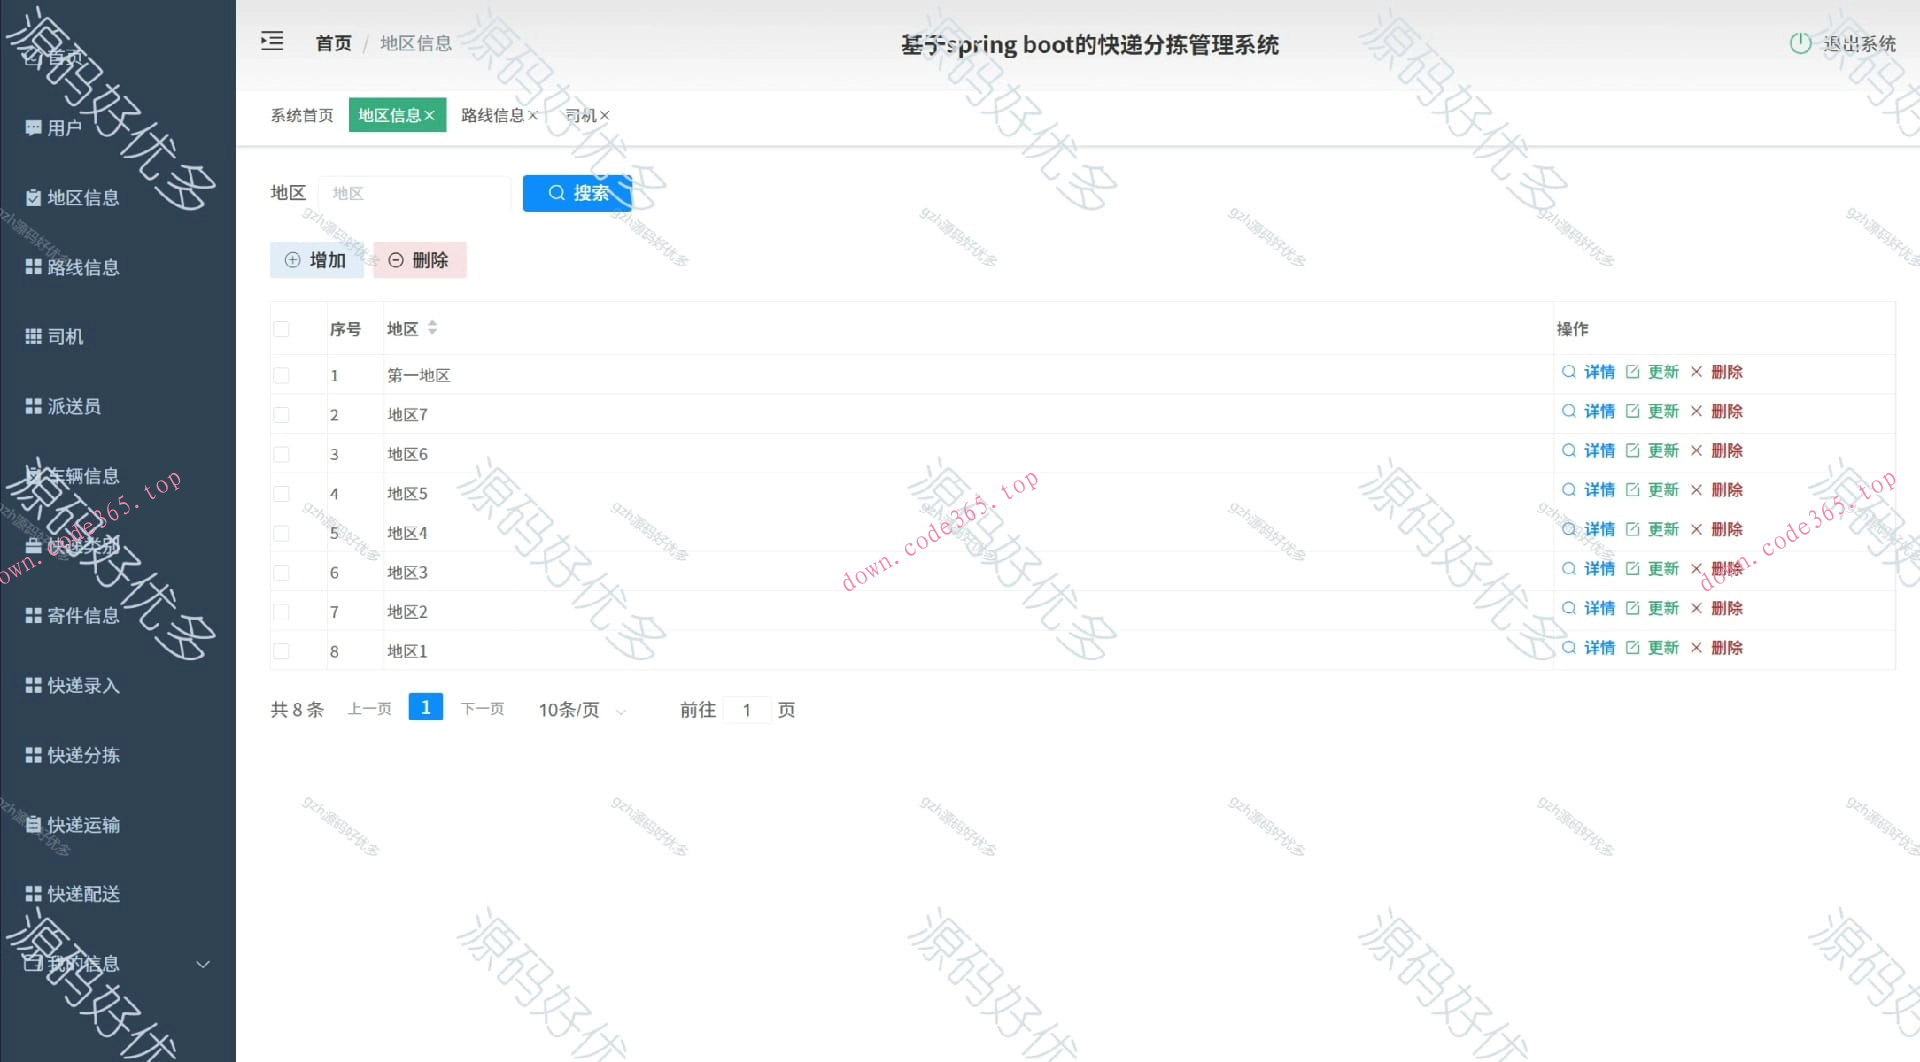Switch to the 司机 tab
This screenshot has width=1920, height=1062.
[x=580, y=115]
